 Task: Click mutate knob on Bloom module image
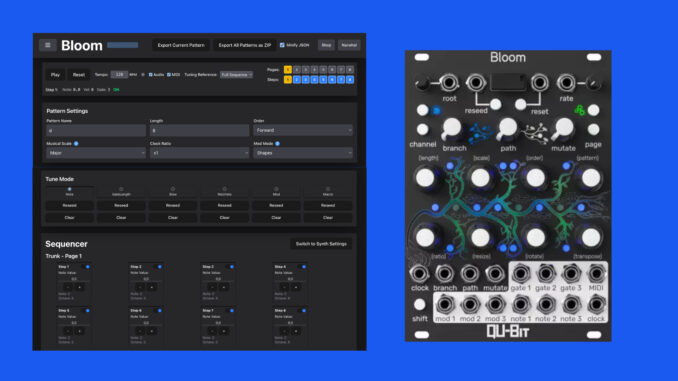point(563,128)
